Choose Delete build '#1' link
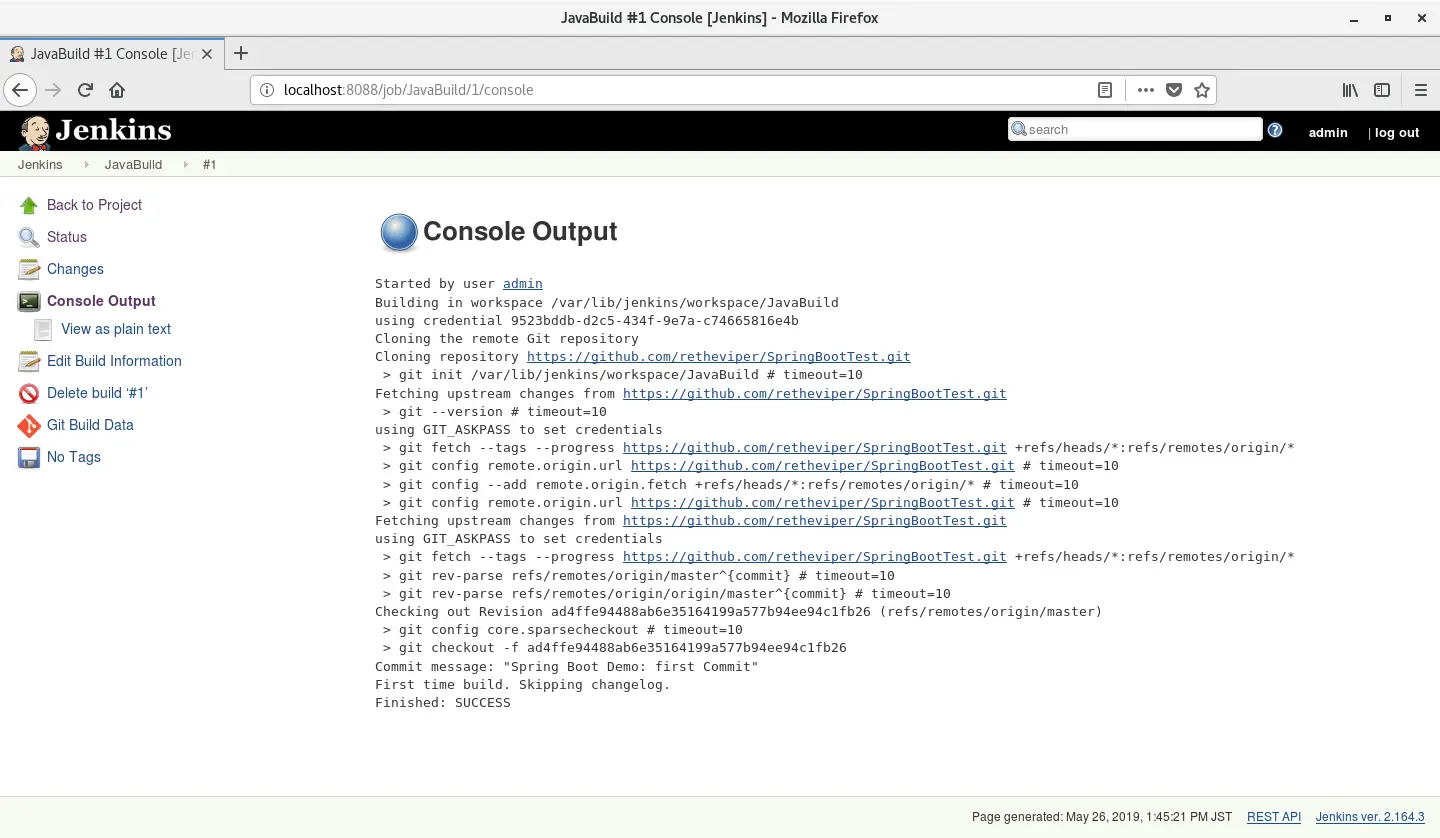This screenshot has height=838, width=1440. [x=97, y=393]
